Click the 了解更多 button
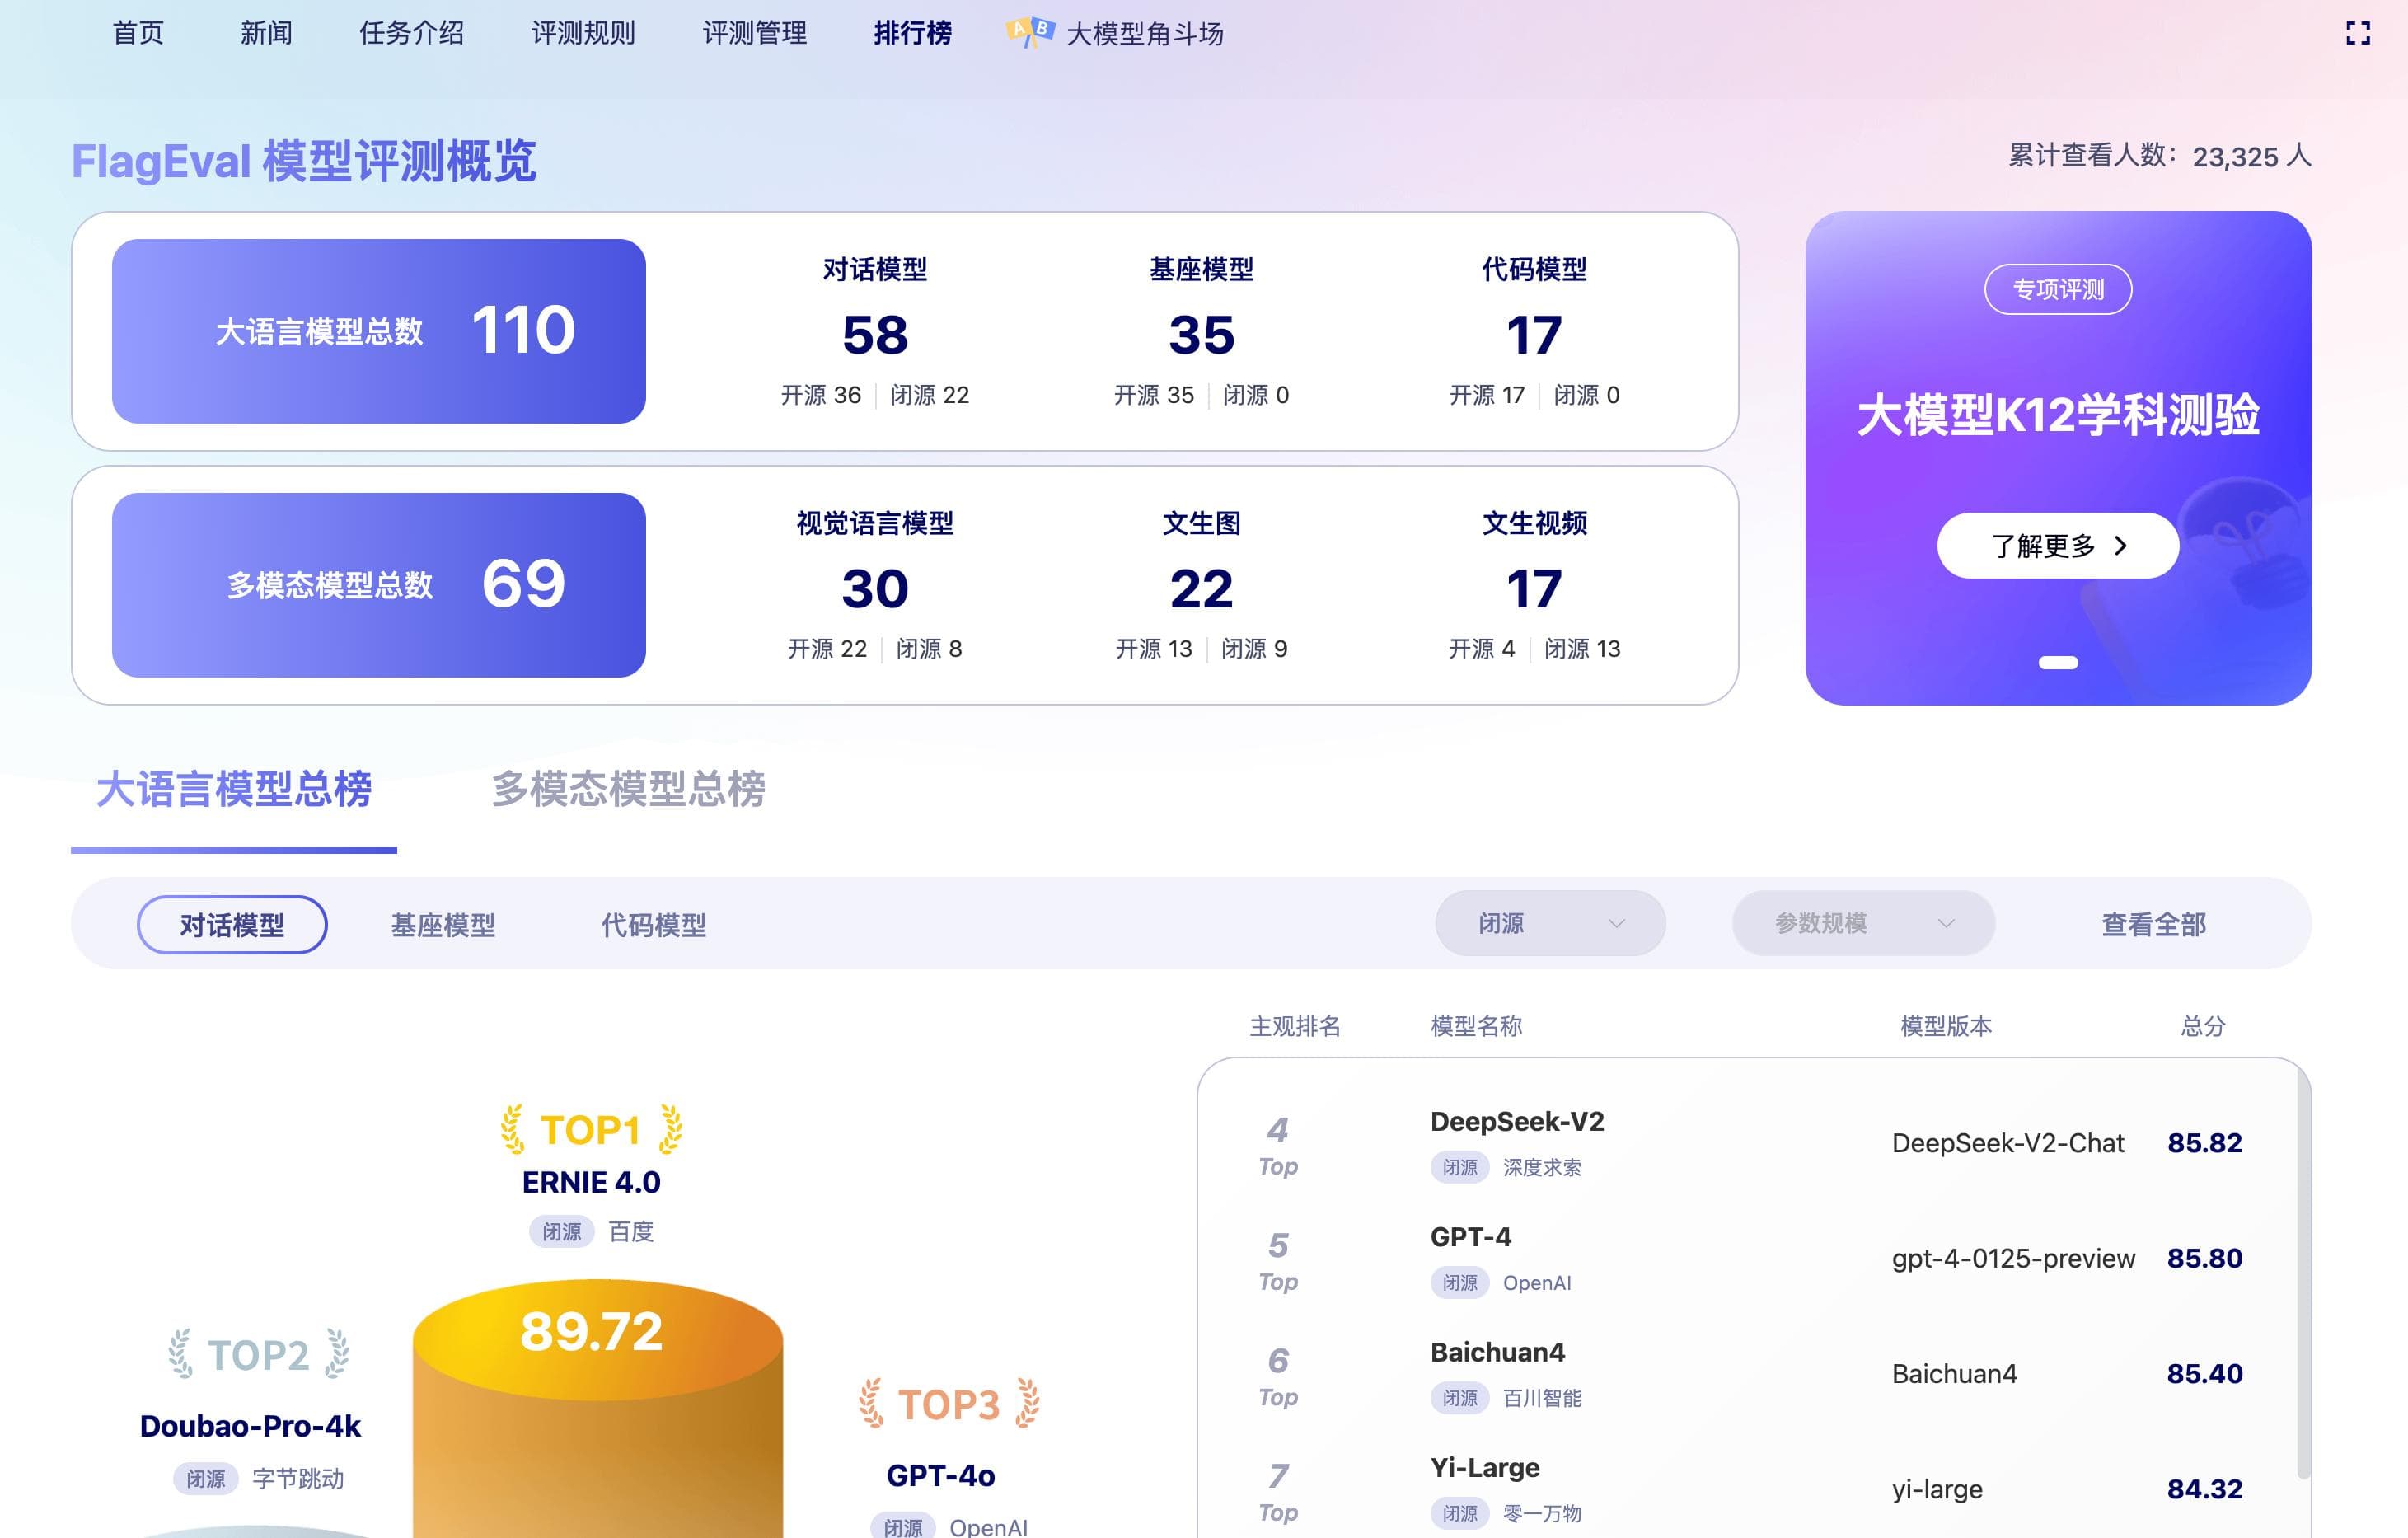Image resolution: width=2408 pixels, height=1538 pixels. point(2058,546)
